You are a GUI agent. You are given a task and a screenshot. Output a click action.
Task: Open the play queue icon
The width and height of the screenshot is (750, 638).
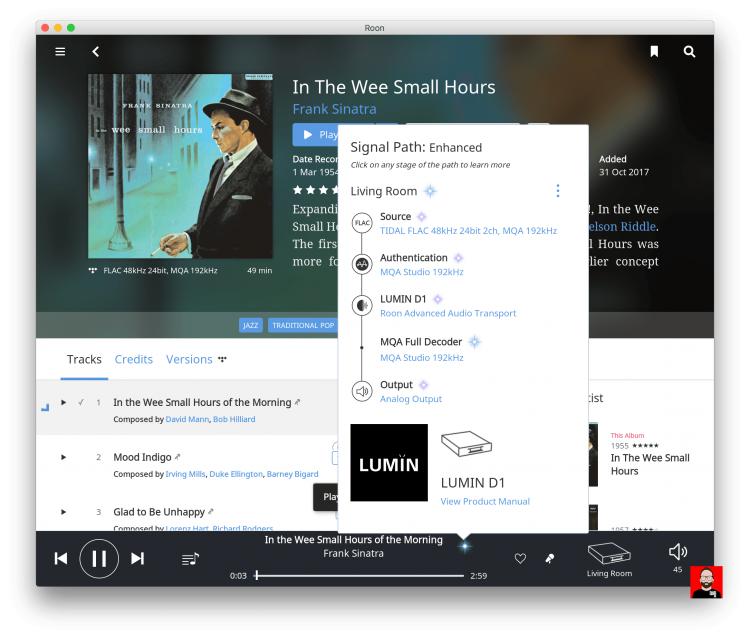190,559
